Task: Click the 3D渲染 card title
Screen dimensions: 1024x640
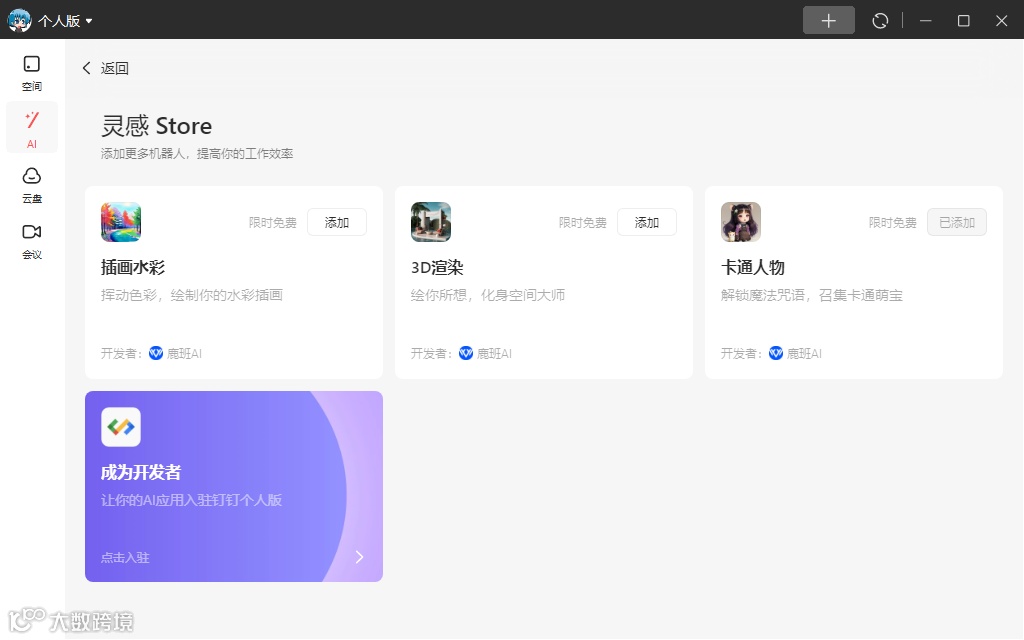Action: (x=437, y=267)
